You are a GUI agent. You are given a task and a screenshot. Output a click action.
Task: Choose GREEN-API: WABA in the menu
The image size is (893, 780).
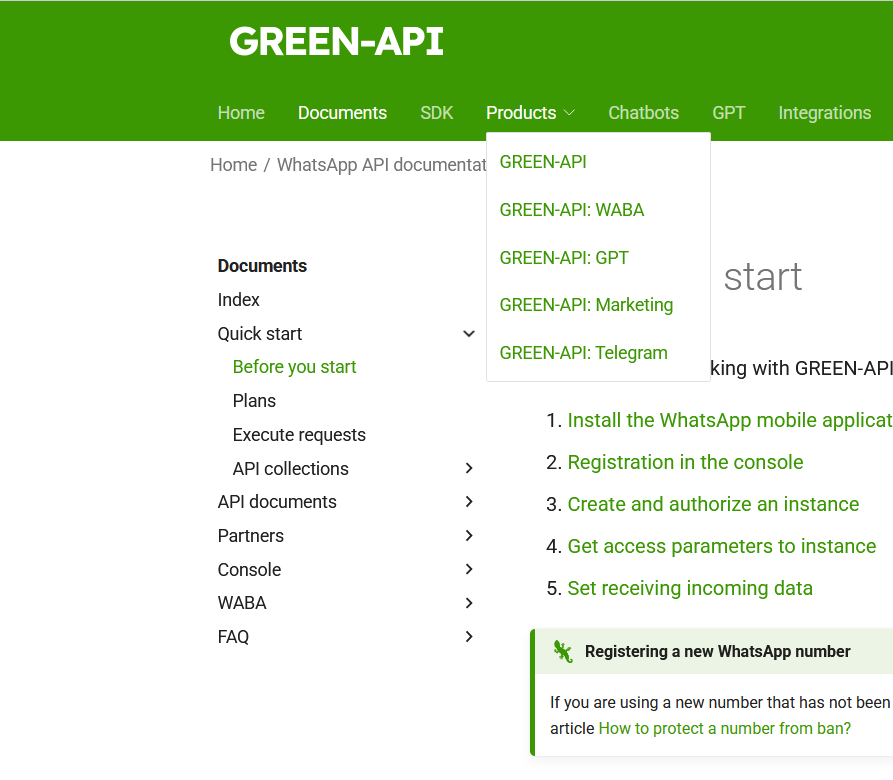click(x=572, y=210)
